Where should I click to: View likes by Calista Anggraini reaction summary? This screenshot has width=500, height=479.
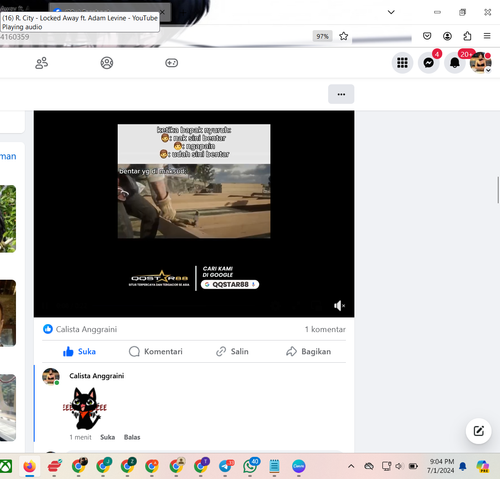coord(80,329)
